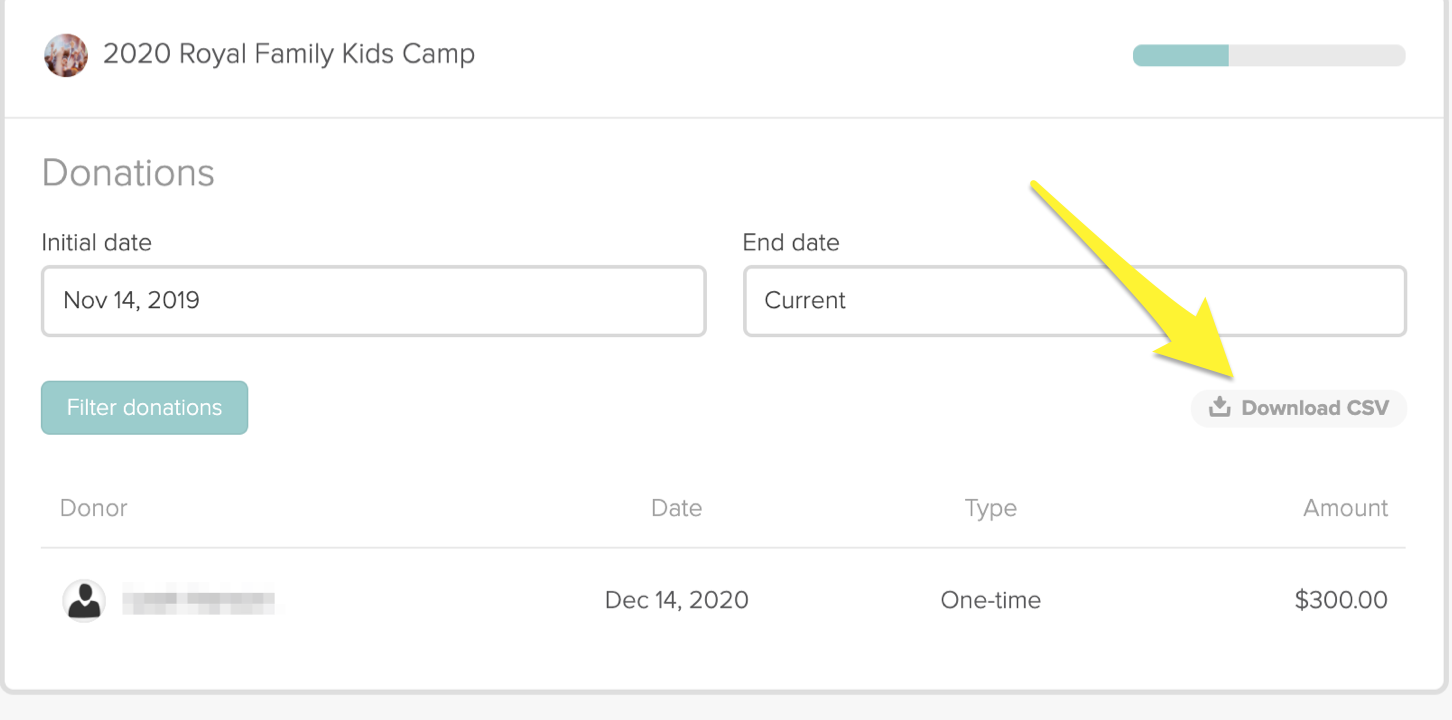Click the Download CSV button label
The image size is (1452, 720).
pyautogui.click(x=1315, y=408)
